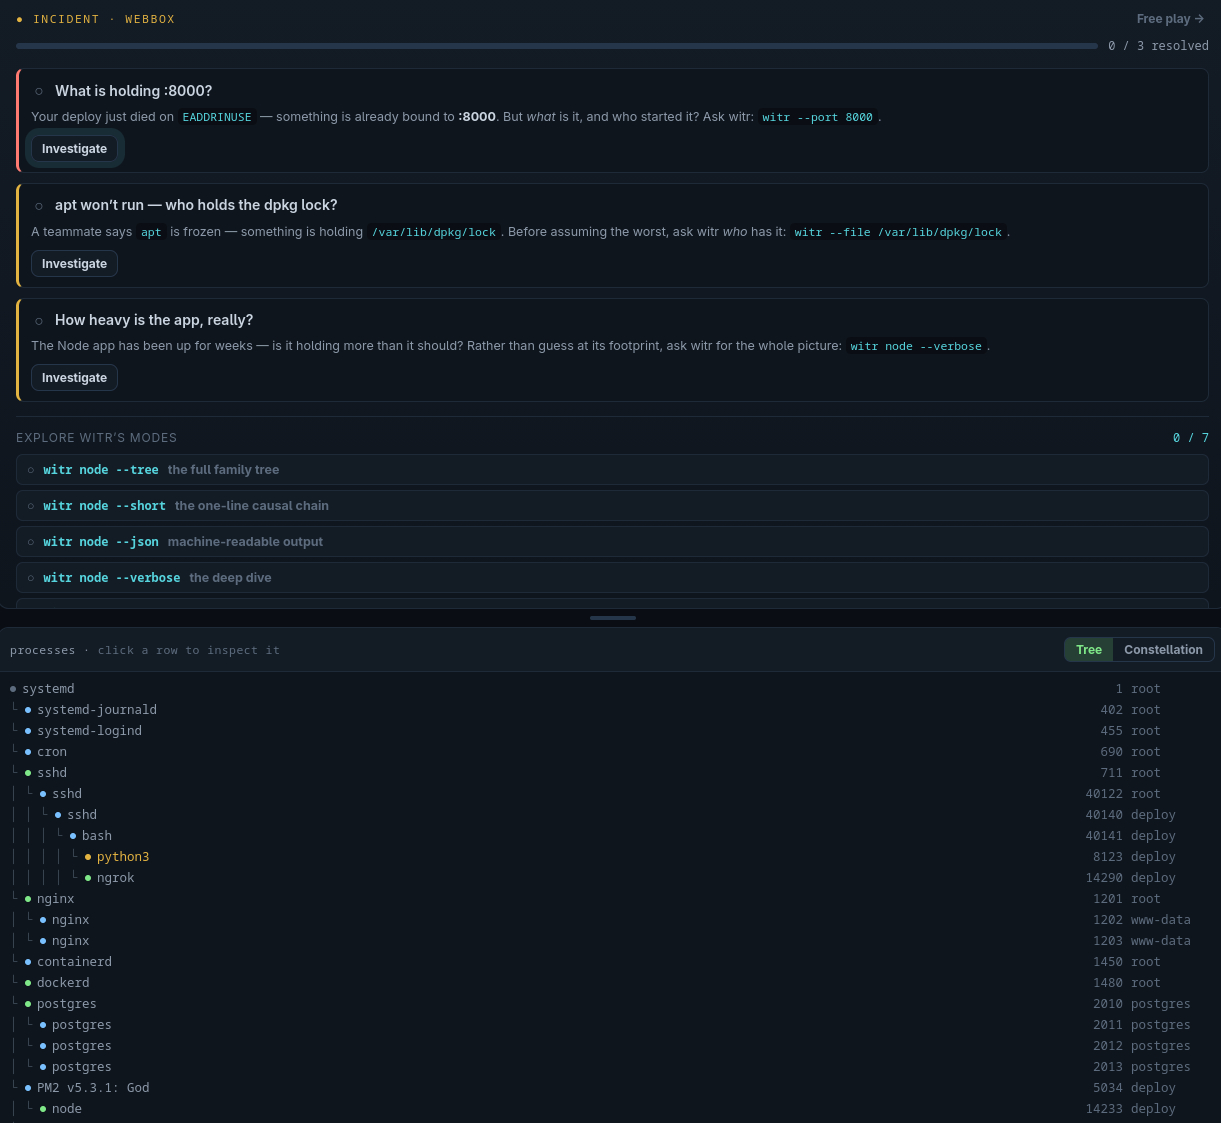Select the postgres process with PID 2011
This screenshot has width=1221, height=1123.
610,1025
